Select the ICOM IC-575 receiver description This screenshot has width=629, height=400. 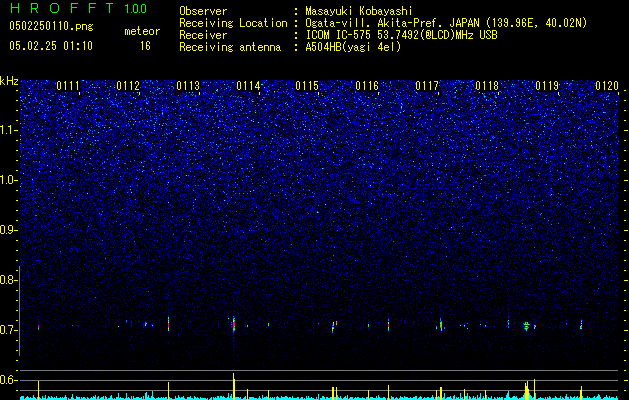[x=401, y=35]
